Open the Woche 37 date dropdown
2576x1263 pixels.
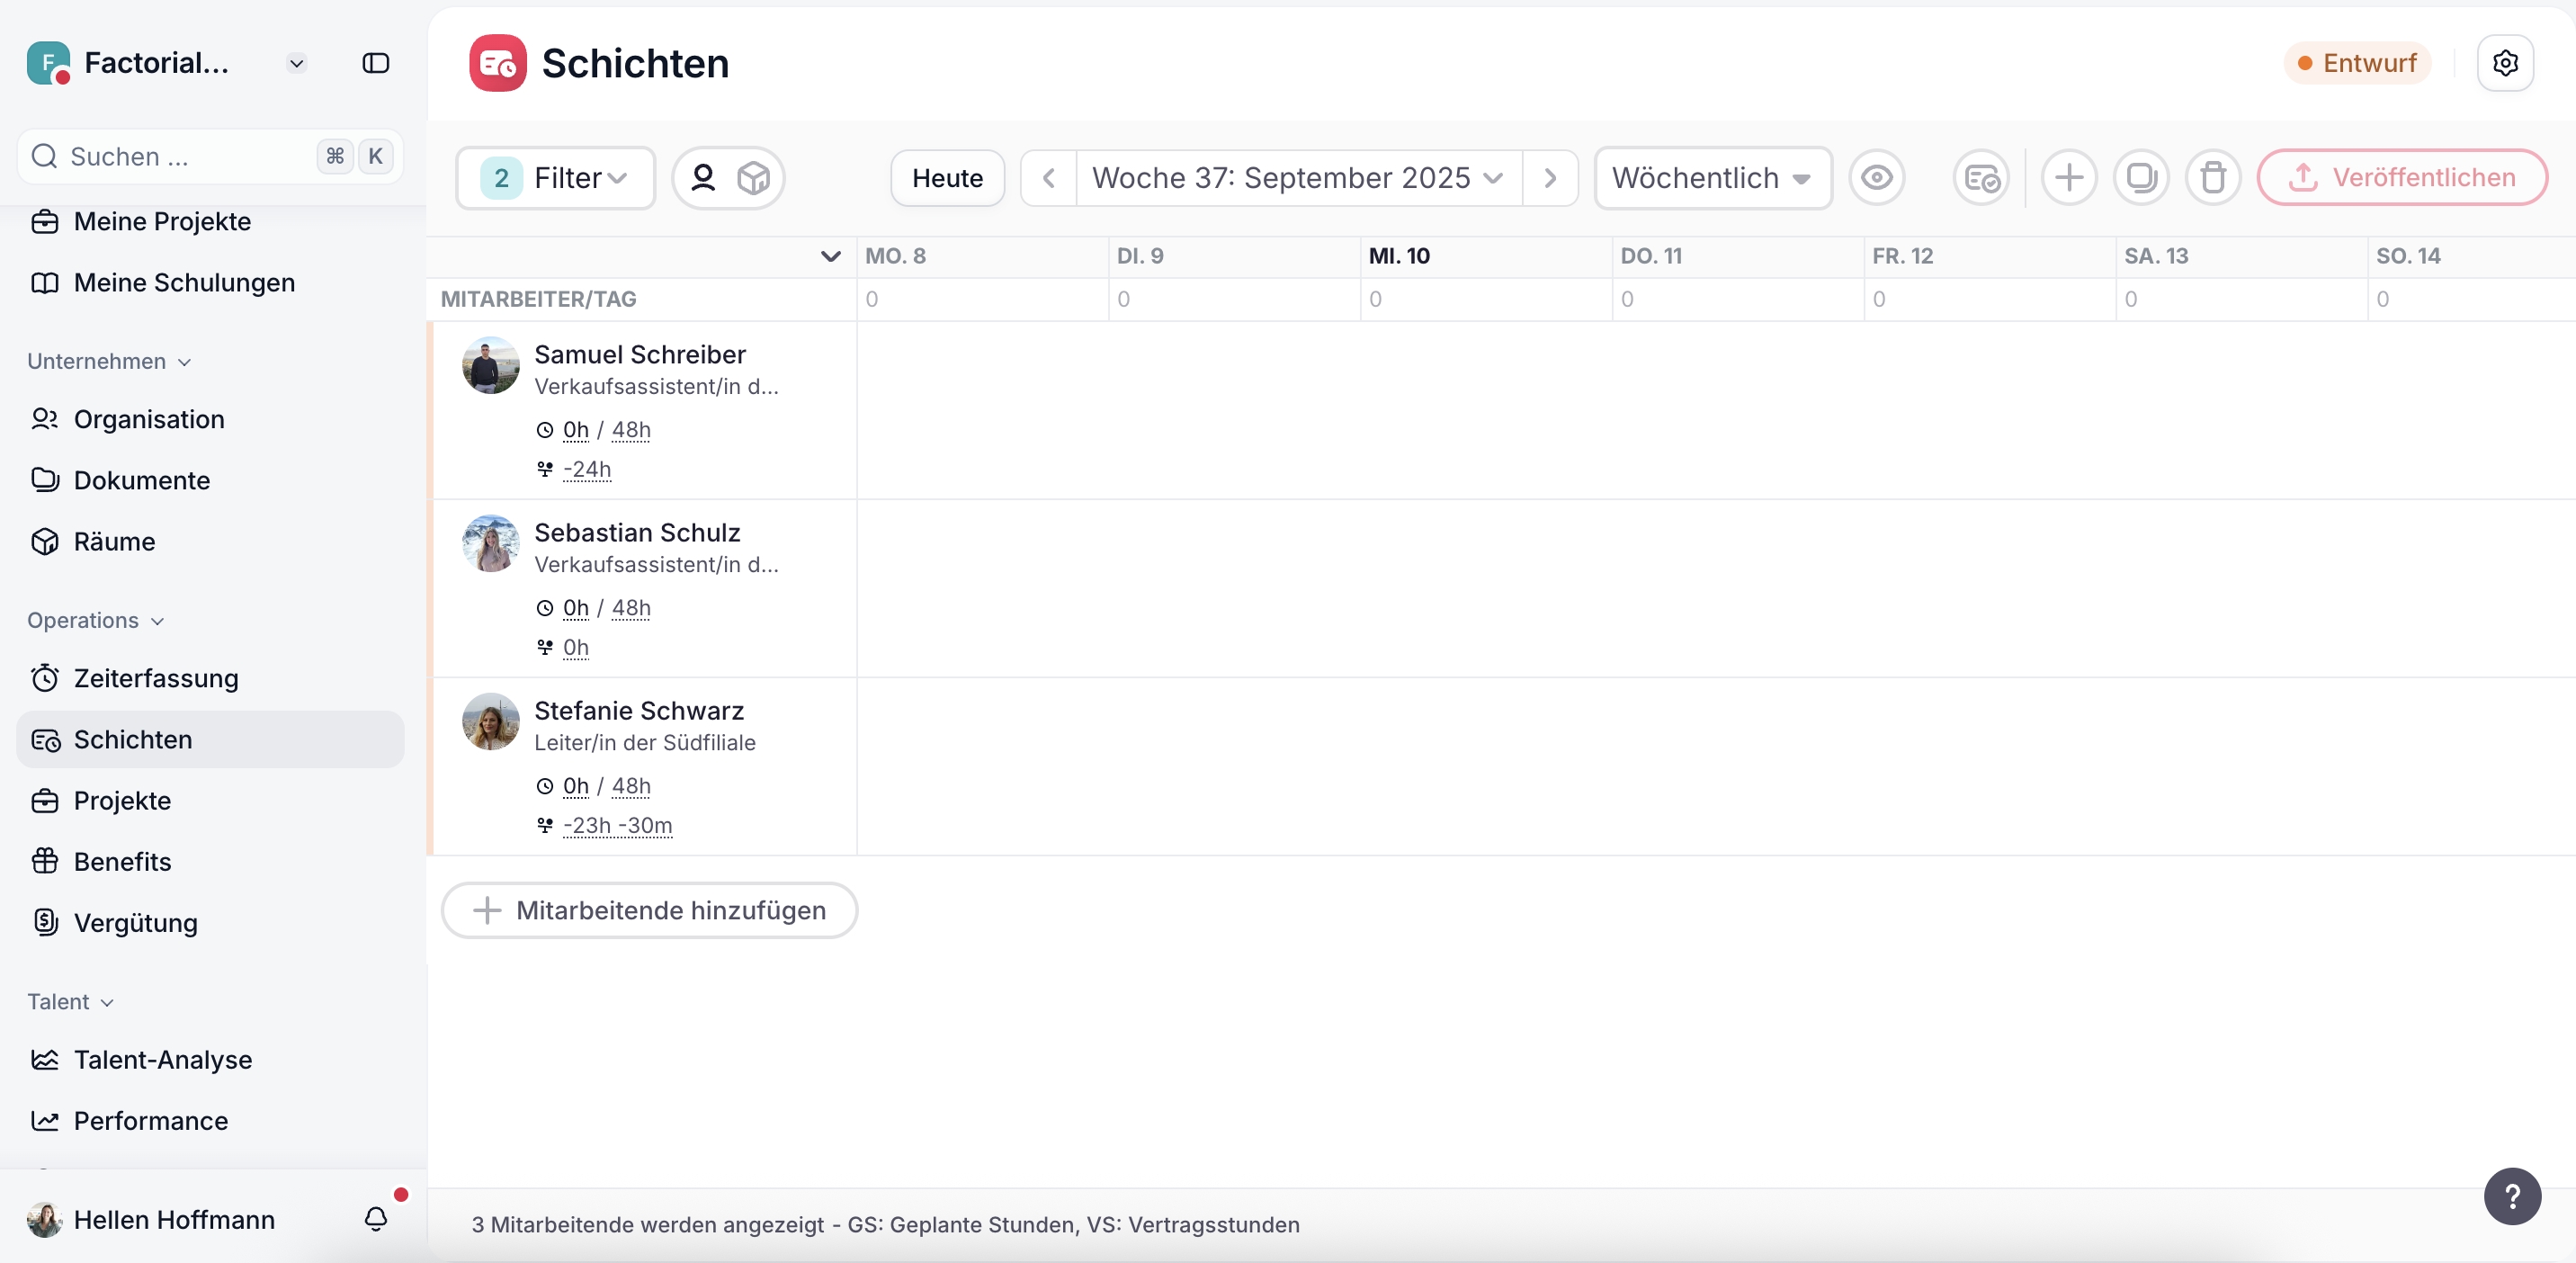[x=1297, y=178]
